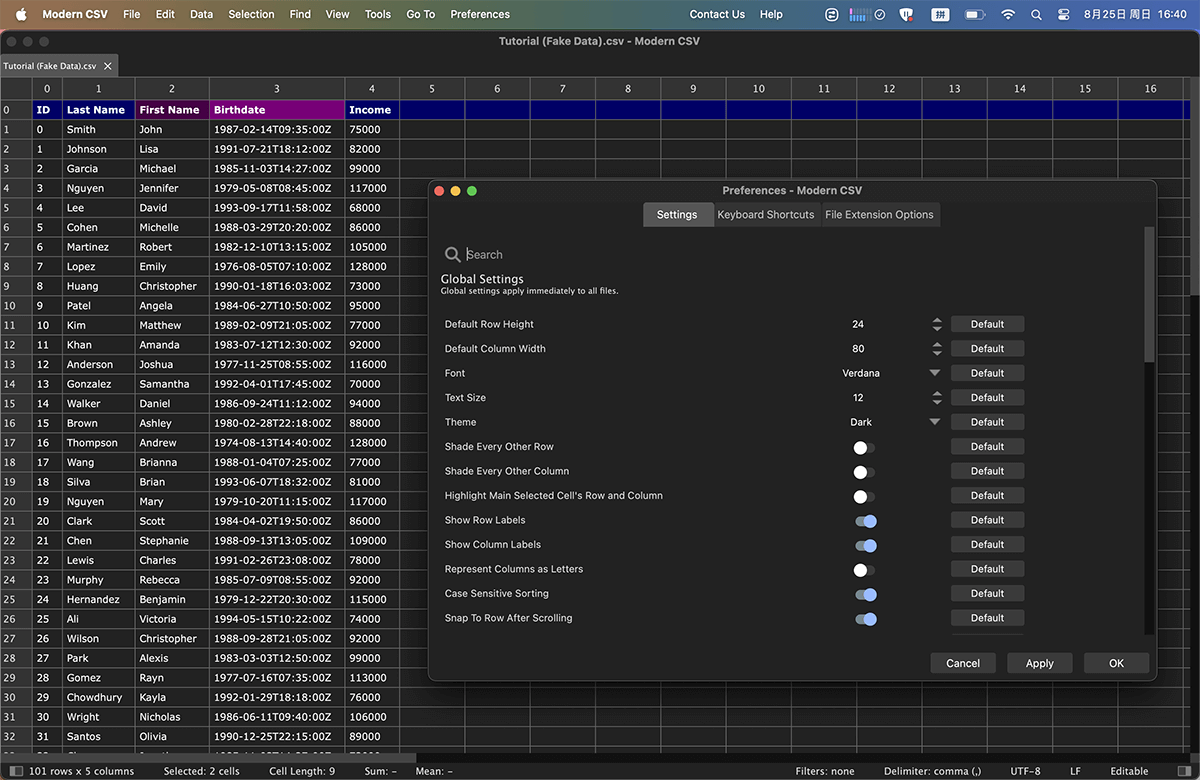Open the Data menu
The image size is (1200, 780).
click(201, 14)
